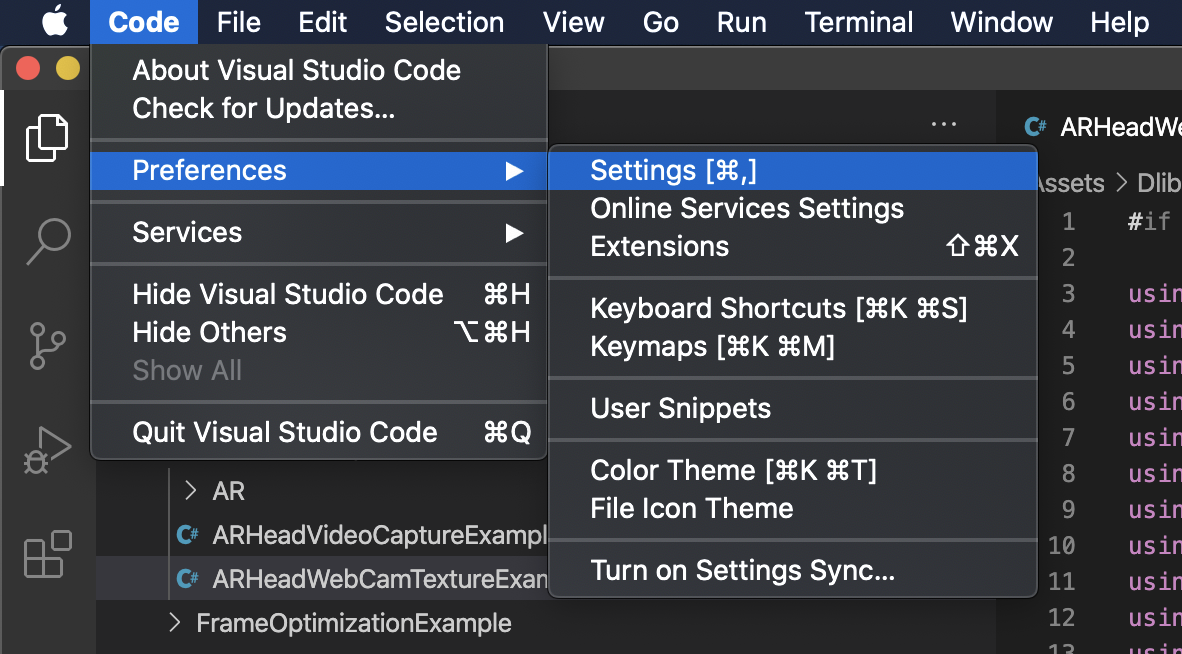Expand the AR folder chevron
The width and height of the screenshot is (1182, 654).
click(191, 491)
